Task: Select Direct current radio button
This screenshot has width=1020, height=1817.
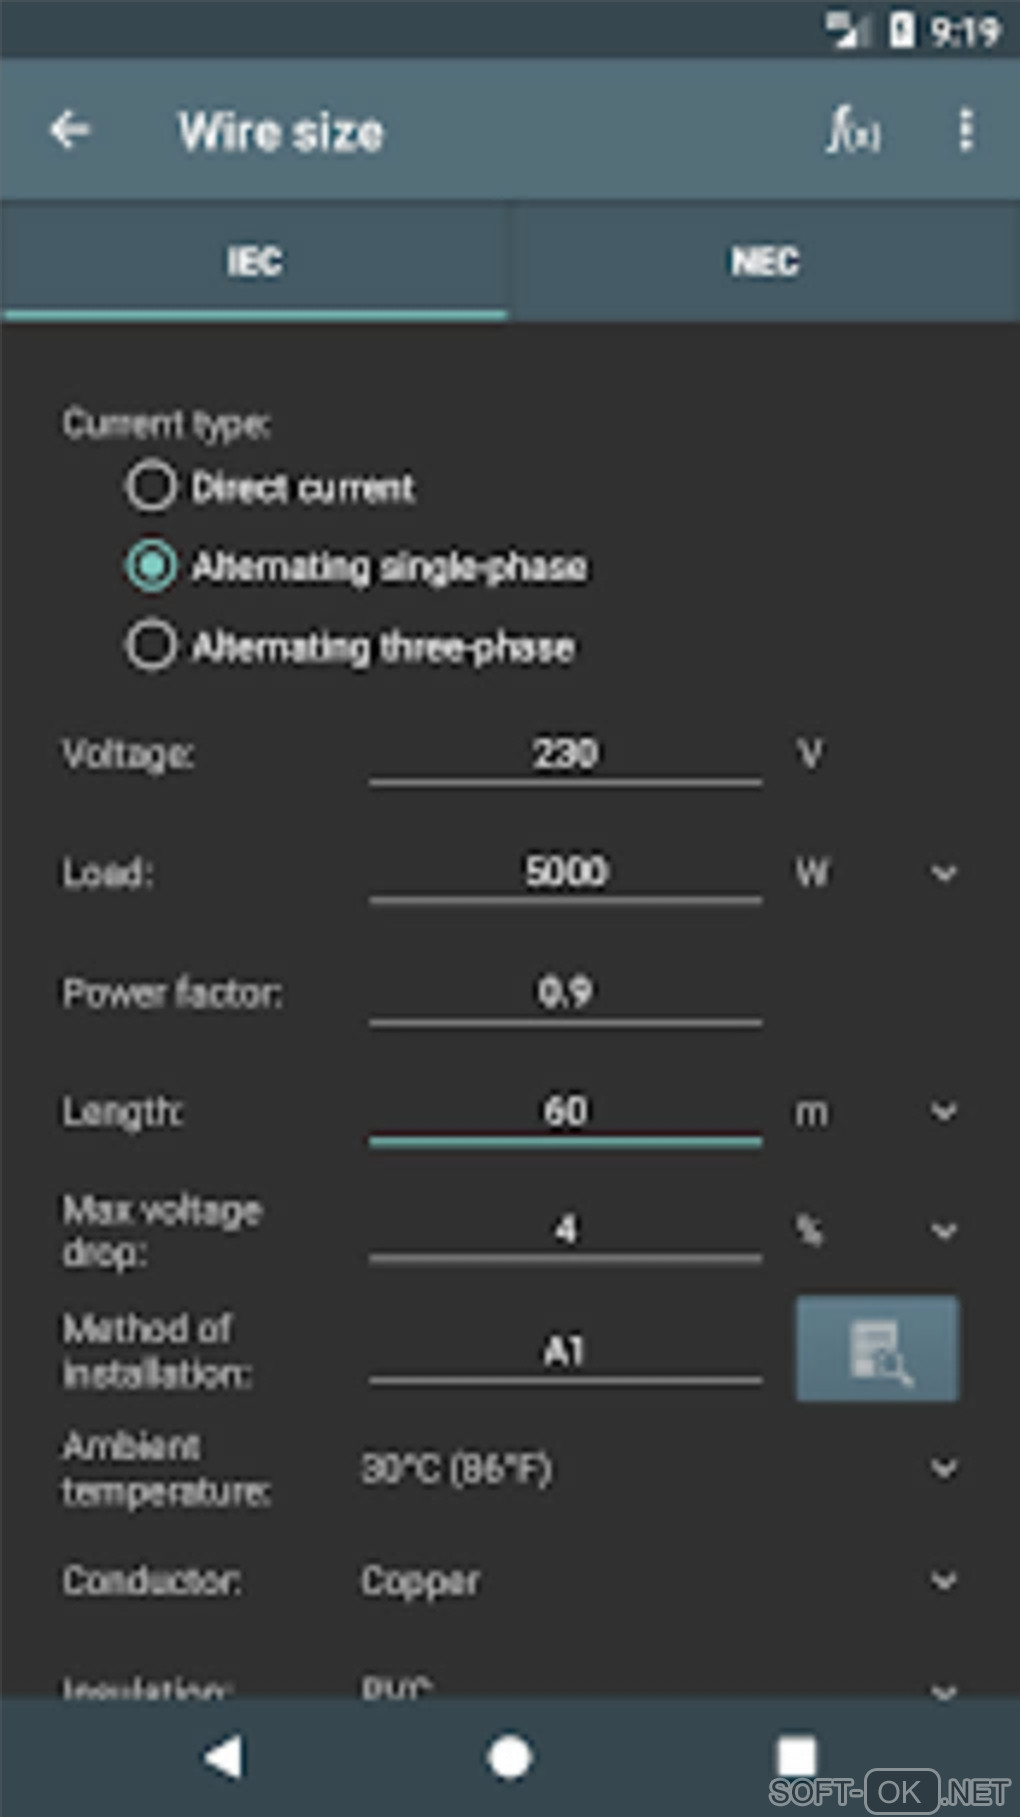Action: pyautogui.click(x=151, y=487)
